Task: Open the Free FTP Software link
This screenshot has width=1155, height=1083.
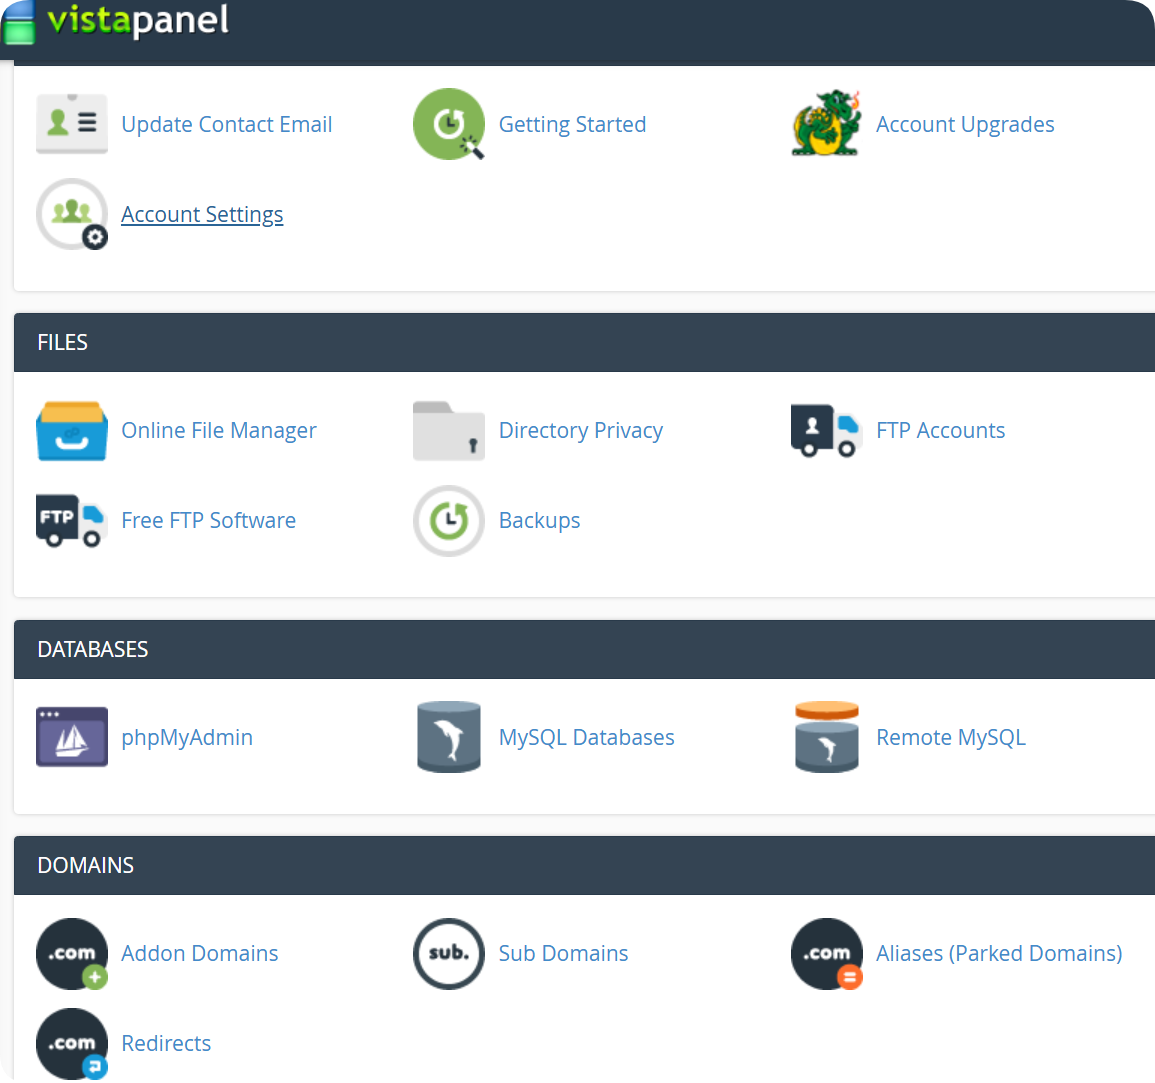Action: [208, 521]
